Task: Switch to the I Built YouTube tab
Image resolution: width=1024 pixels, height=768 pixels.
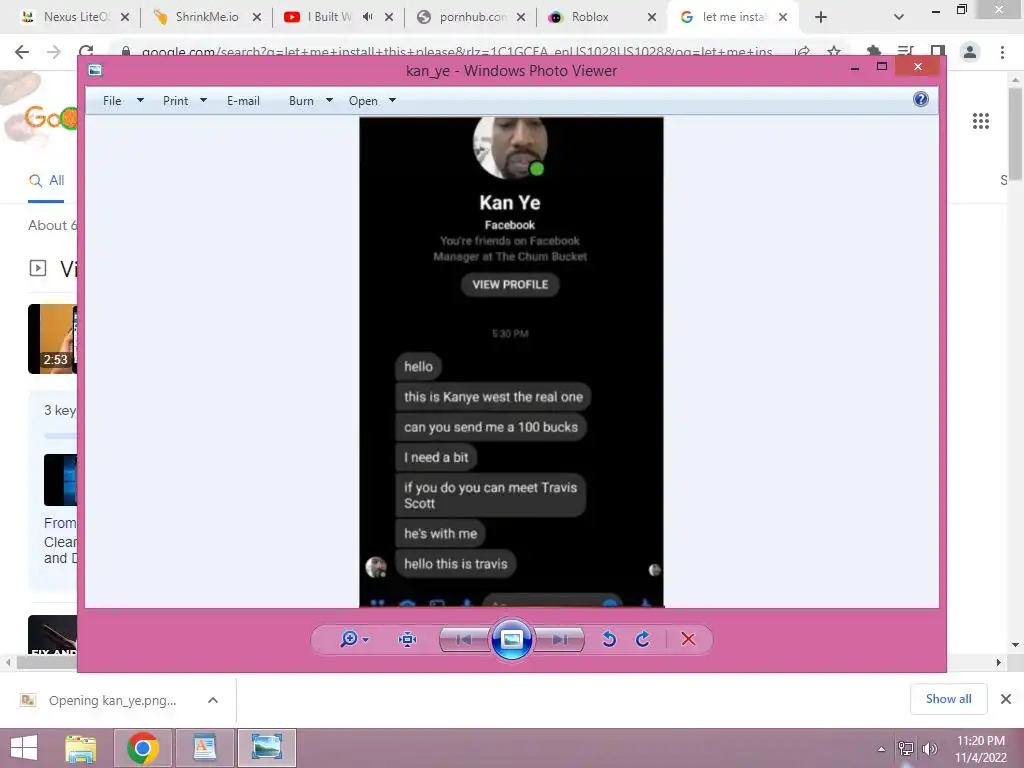Action: [328, 17]
